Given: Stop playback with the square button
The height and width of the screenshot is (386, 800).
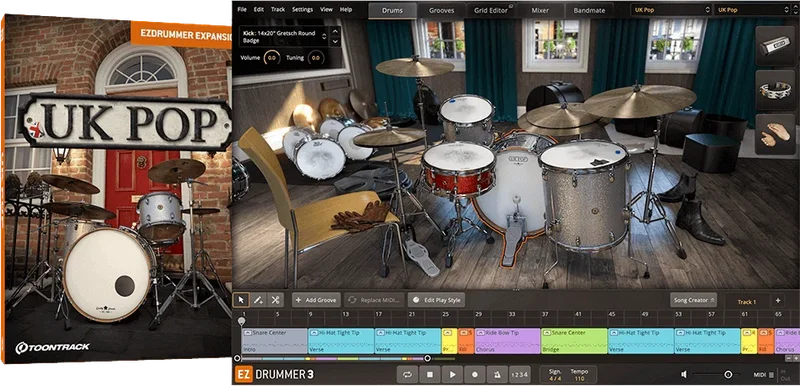Looking at the screenshot, I should pyautogui.click(x=430, y=375).
